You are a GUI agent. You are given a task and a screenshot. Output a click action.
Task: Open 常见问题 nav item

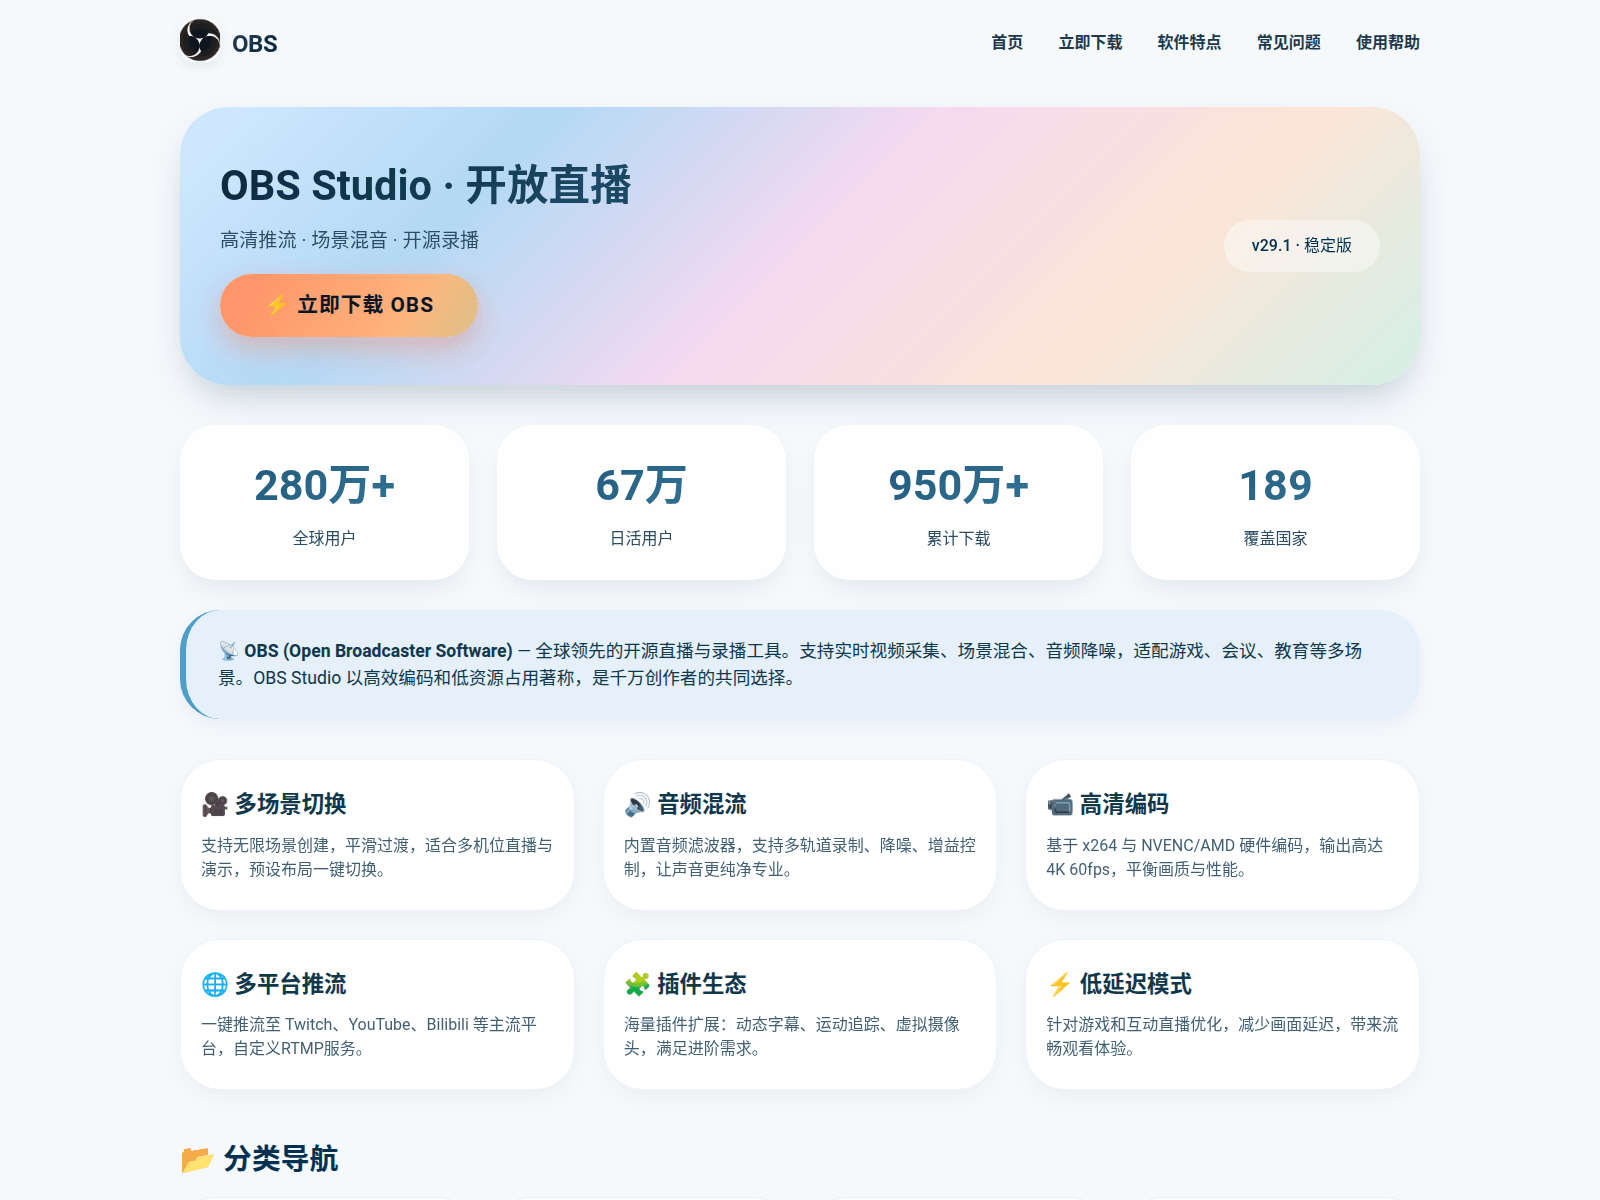1288,42
